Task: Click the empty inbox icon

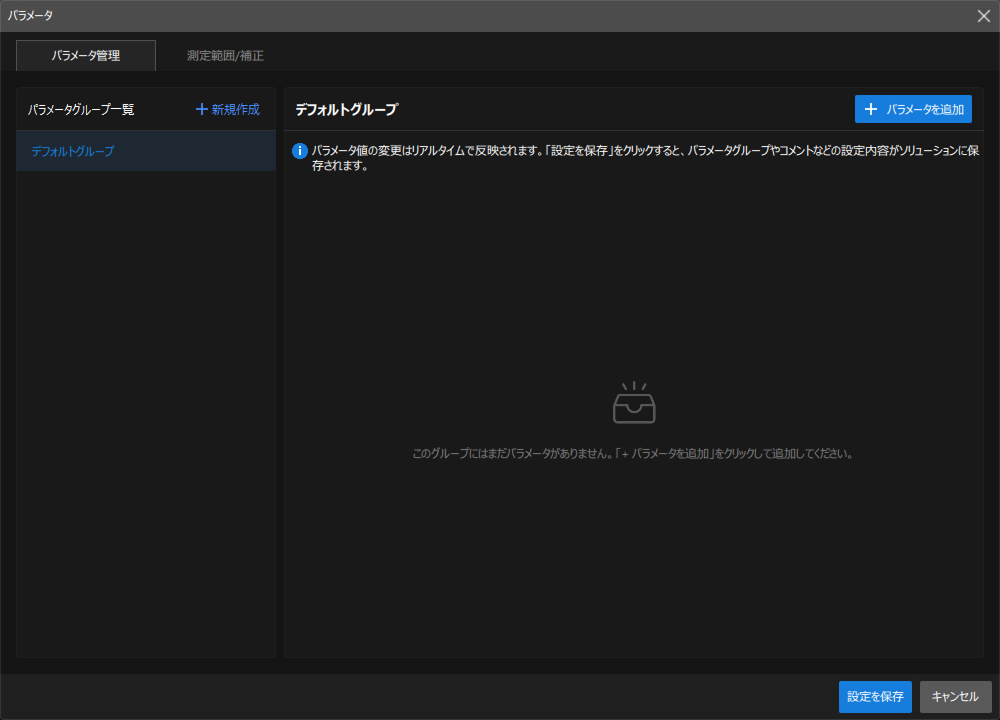Action: click(x=634, y=403)
